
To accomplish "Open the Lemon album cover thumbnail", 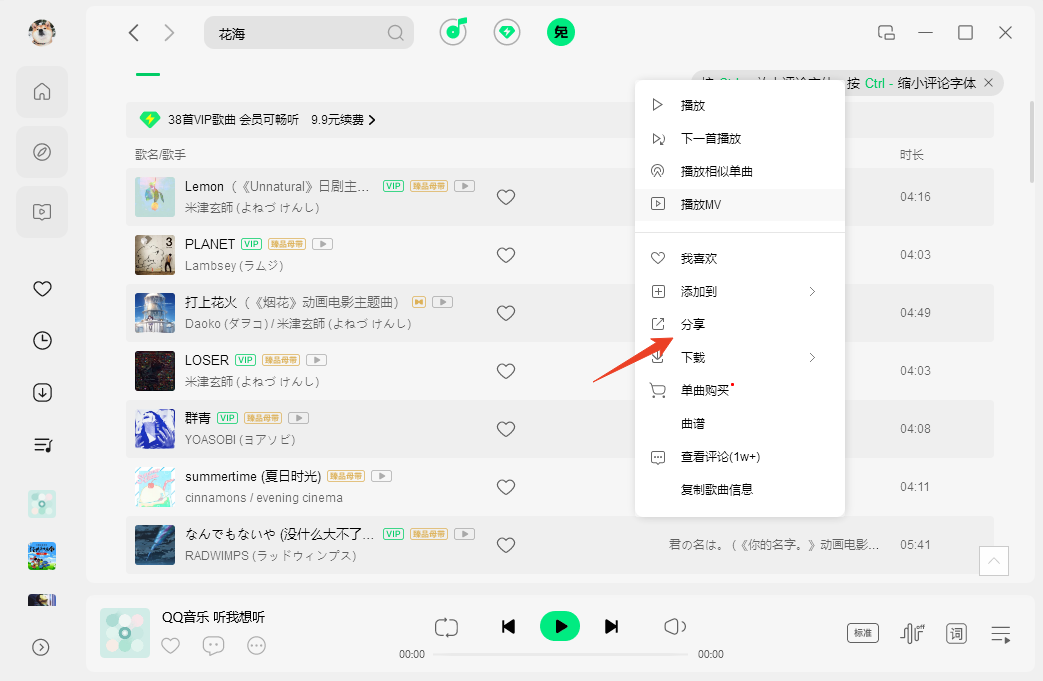I will (155, 197).
